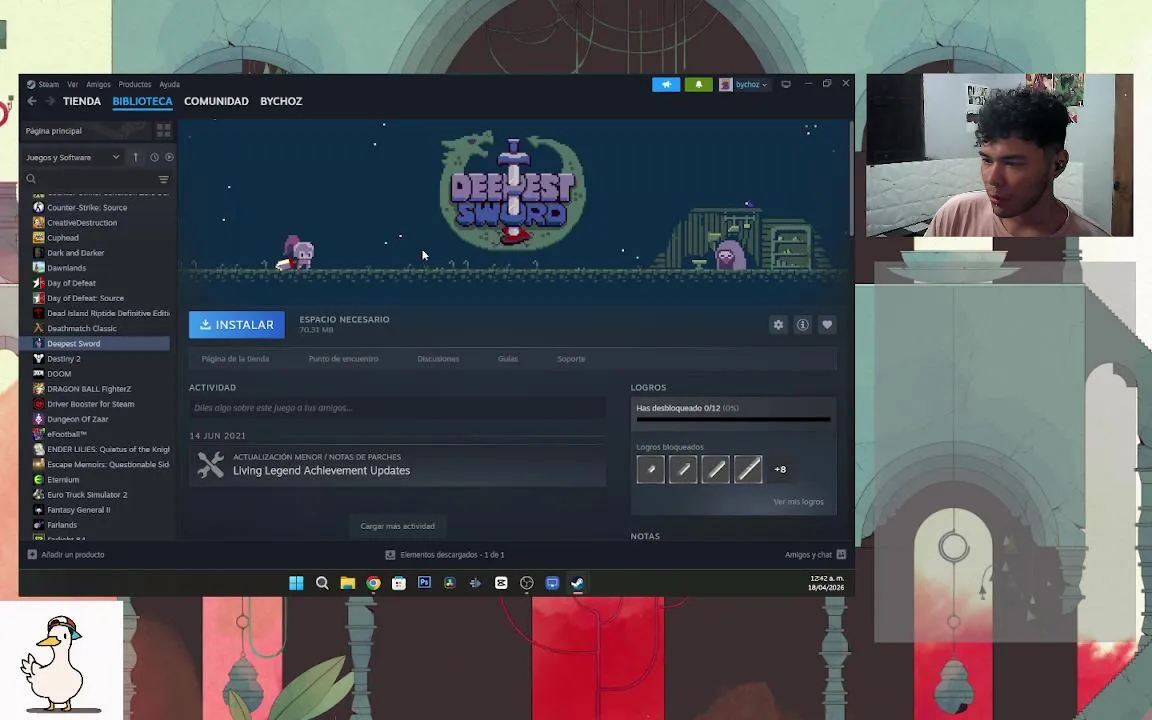The height and width of the screenshot is (720, 1152).
Task: Open the Ver menu
Action: point(73,84)
